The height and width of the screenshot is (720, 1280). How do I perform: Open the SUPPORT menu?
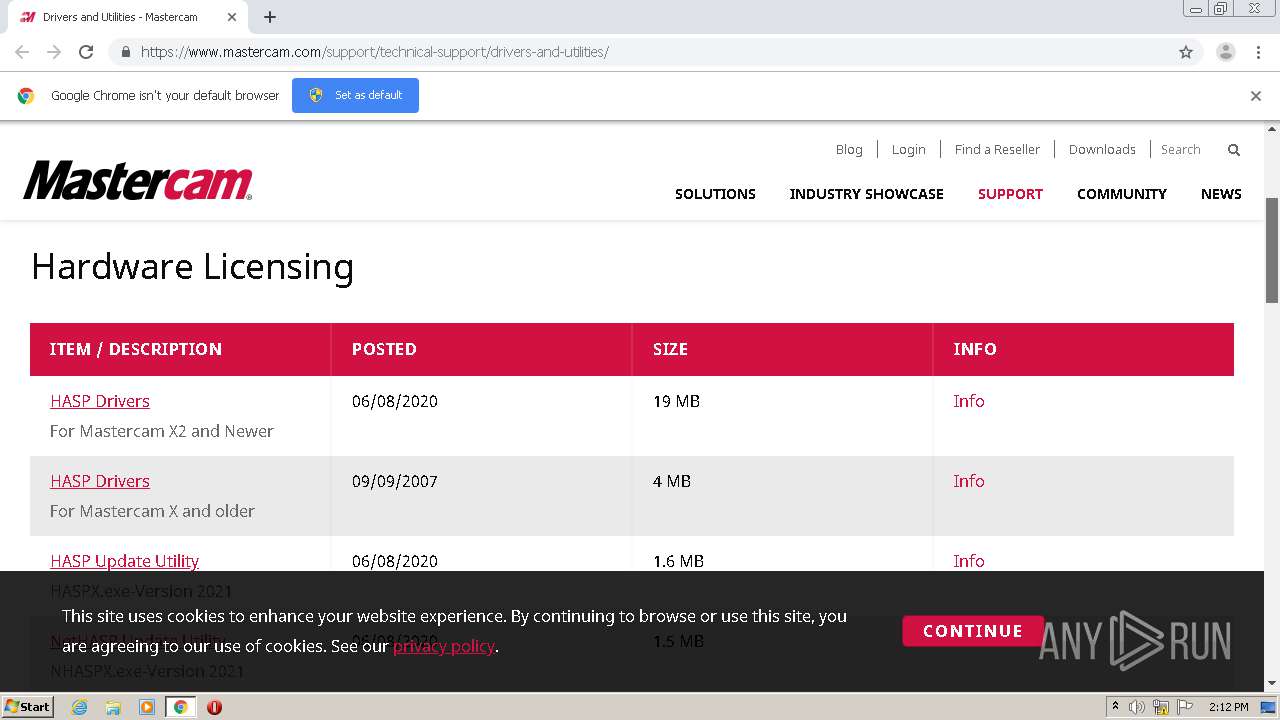coord(1010,194)
